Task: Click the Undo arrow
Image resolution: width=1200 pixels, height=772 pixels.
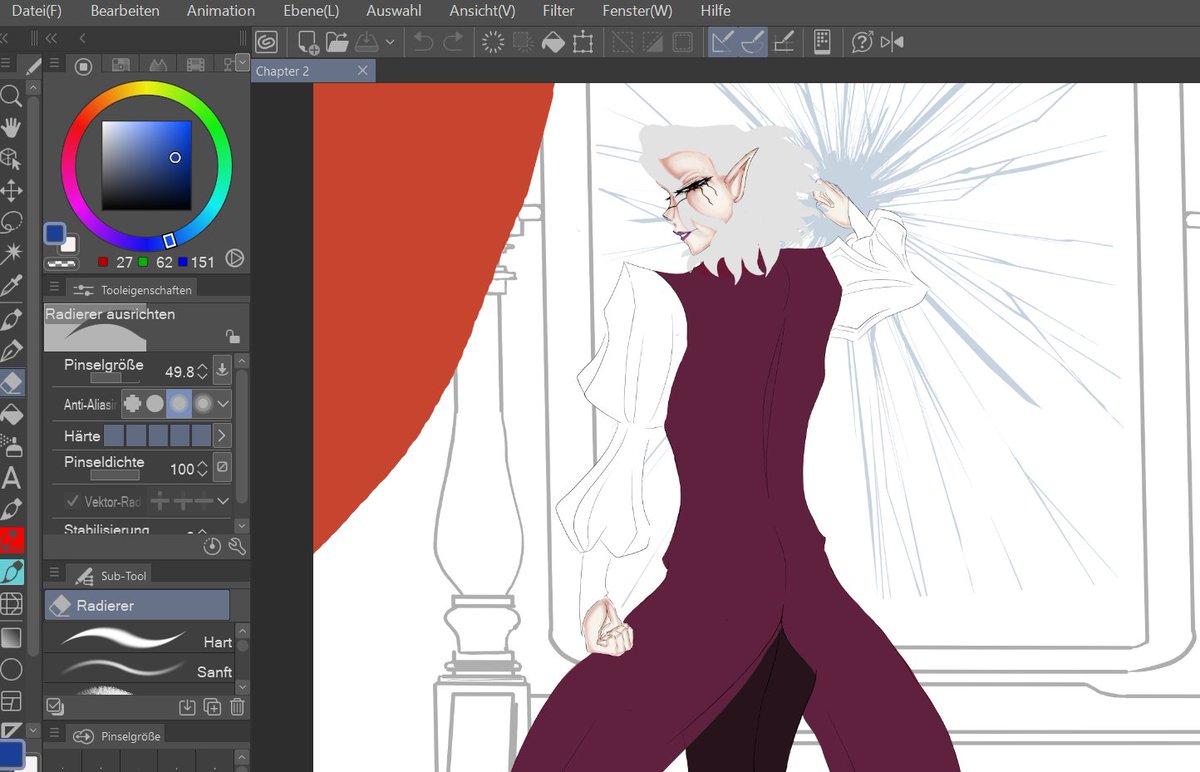Action: [422, 41]
